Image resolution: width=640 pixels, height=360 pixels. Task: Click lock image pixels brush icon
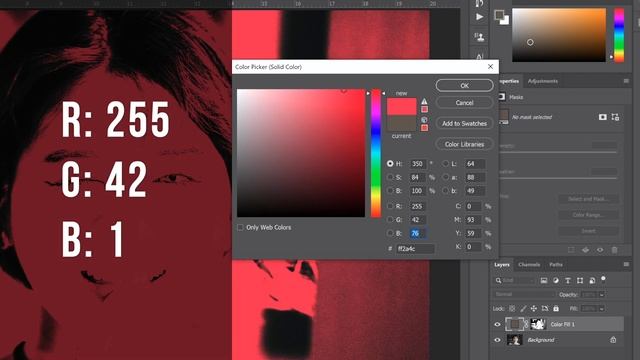click(x=523, y=309)
